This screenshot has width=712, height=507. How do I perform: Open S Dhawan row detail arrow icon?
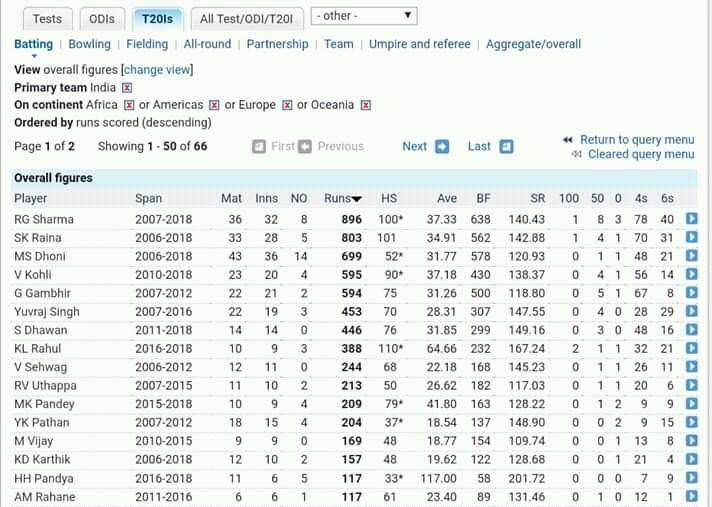(691, 330)
